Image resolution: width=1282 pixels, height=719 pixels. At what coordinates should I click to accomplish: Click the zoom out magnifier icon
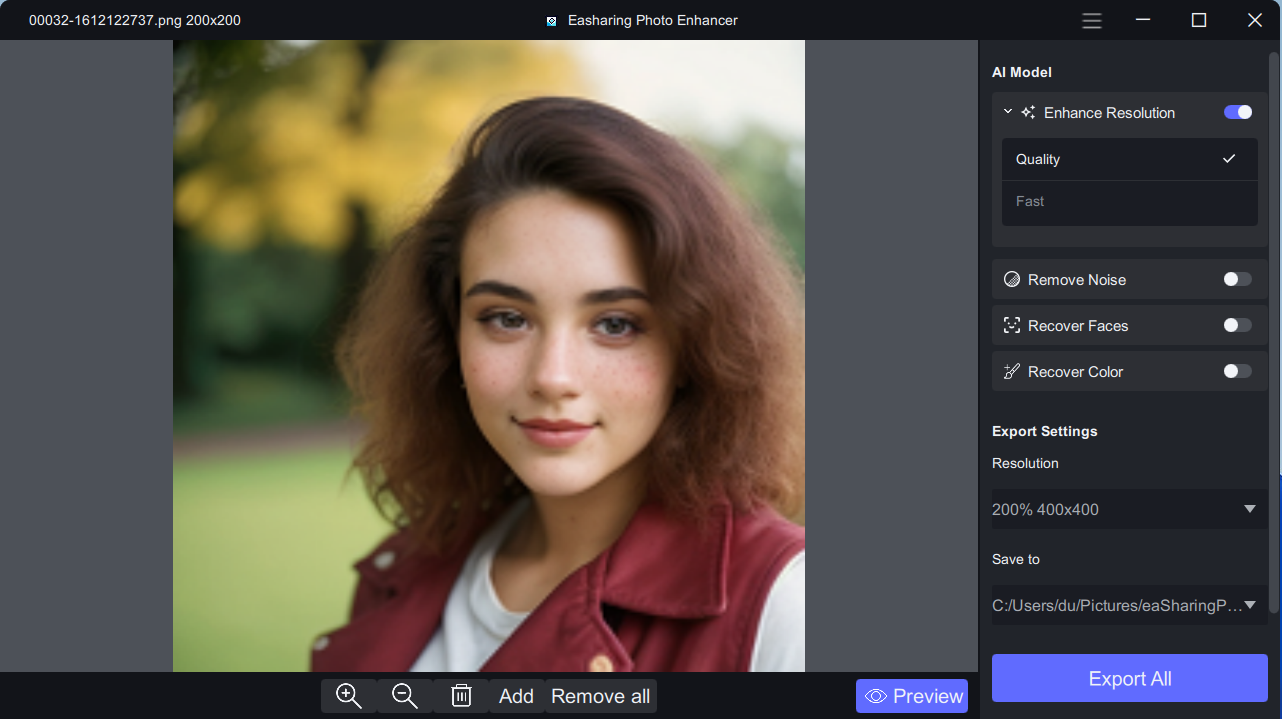(x=405, y=696)
